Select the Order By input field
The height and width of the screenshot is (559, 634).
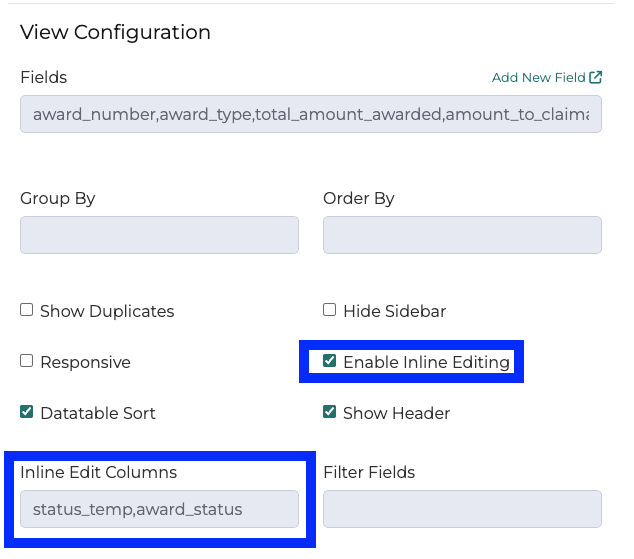[462, 235]
